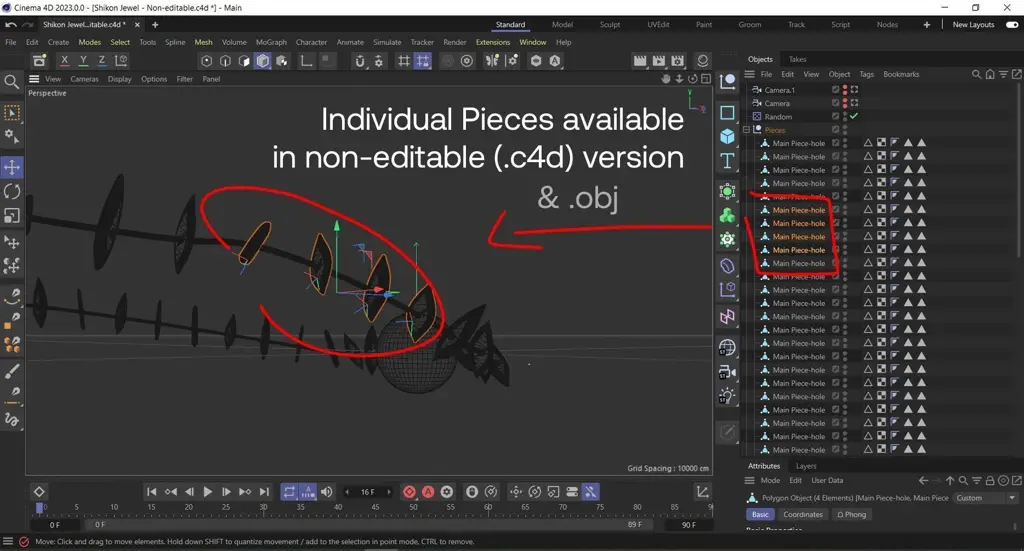Open the Coordinates attribute tab
Viewport: 1024px width, 551px height.
point(803,514)
